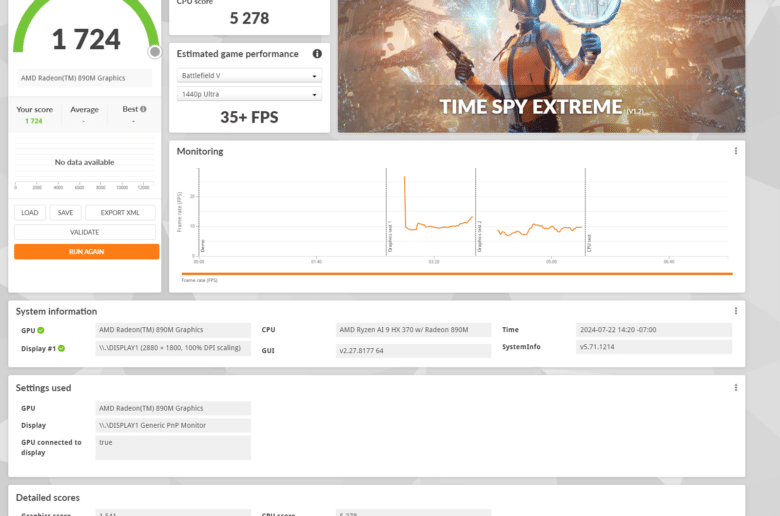This screenshot has height=516, width=780.
Task: Click the System information GPU value field
Action: 173,330
